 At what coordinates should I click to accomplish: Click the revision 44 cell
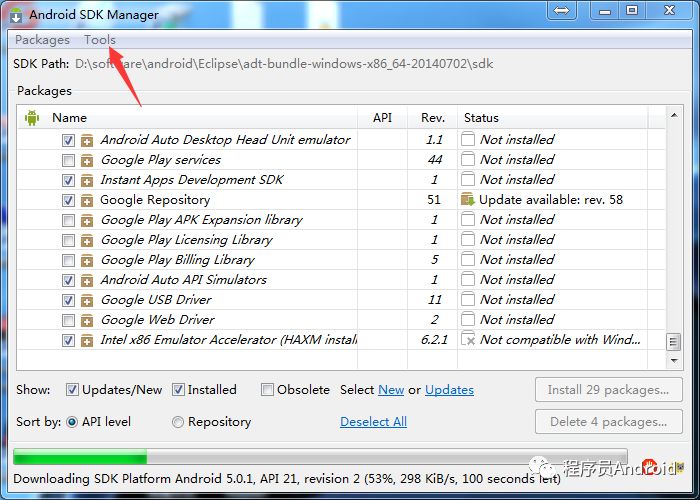pyautogui.click(x=434, y=159)
